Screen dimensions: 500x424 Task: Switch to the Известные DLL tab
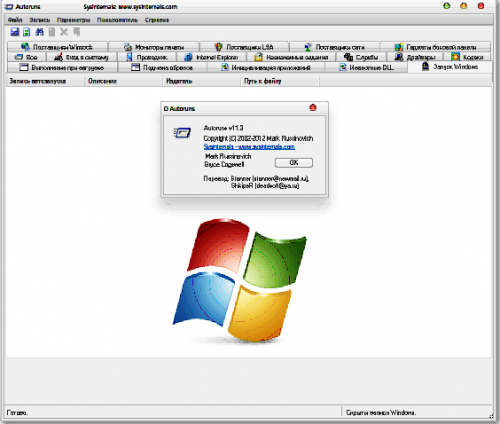click(x=366, y=68)
